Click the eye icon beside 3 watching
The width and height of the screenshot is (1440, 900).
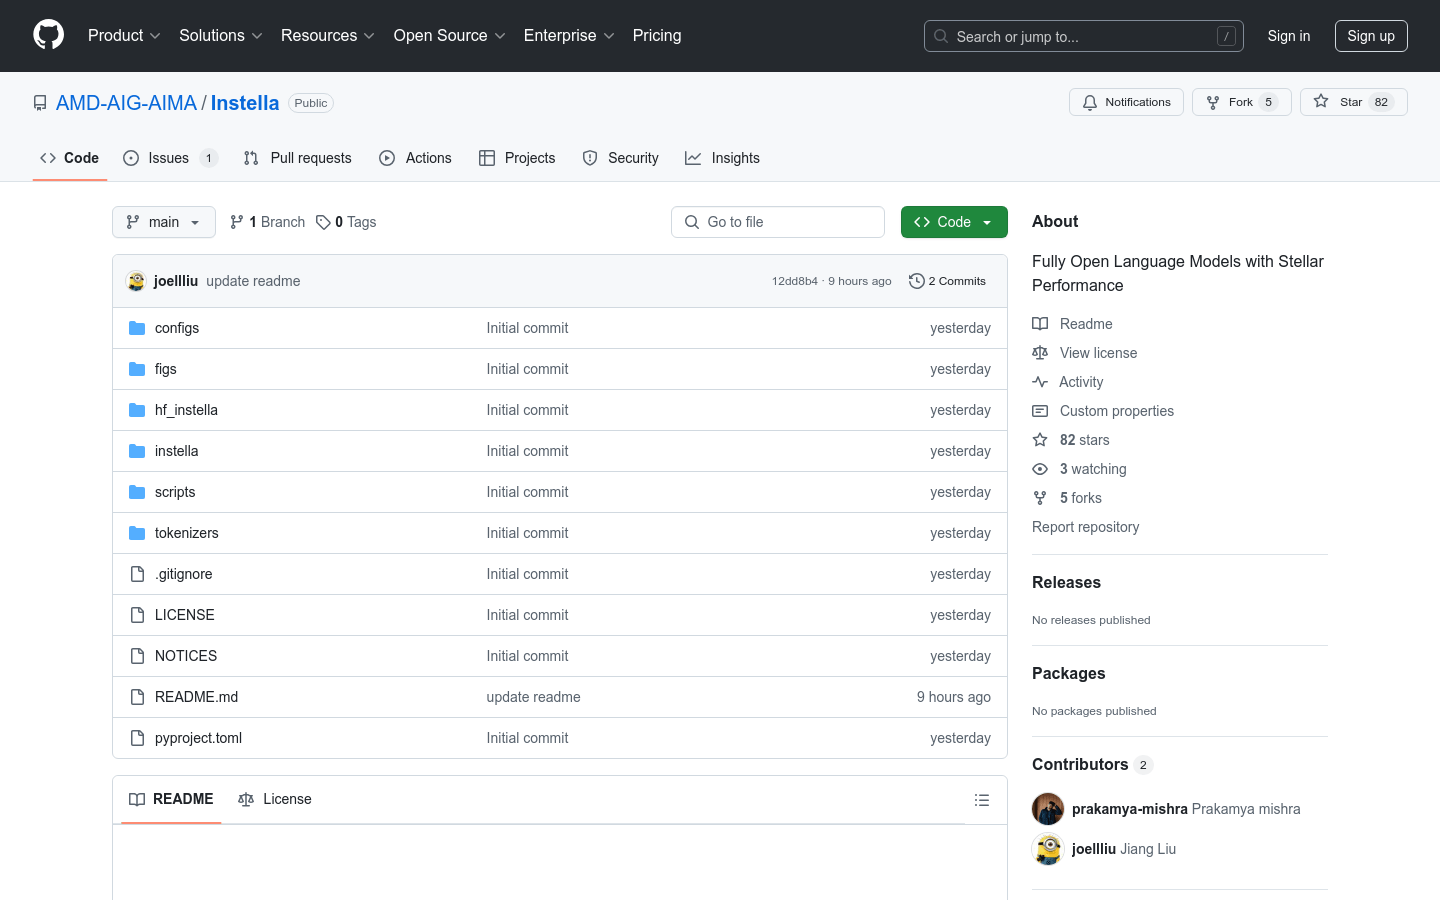1040,469
